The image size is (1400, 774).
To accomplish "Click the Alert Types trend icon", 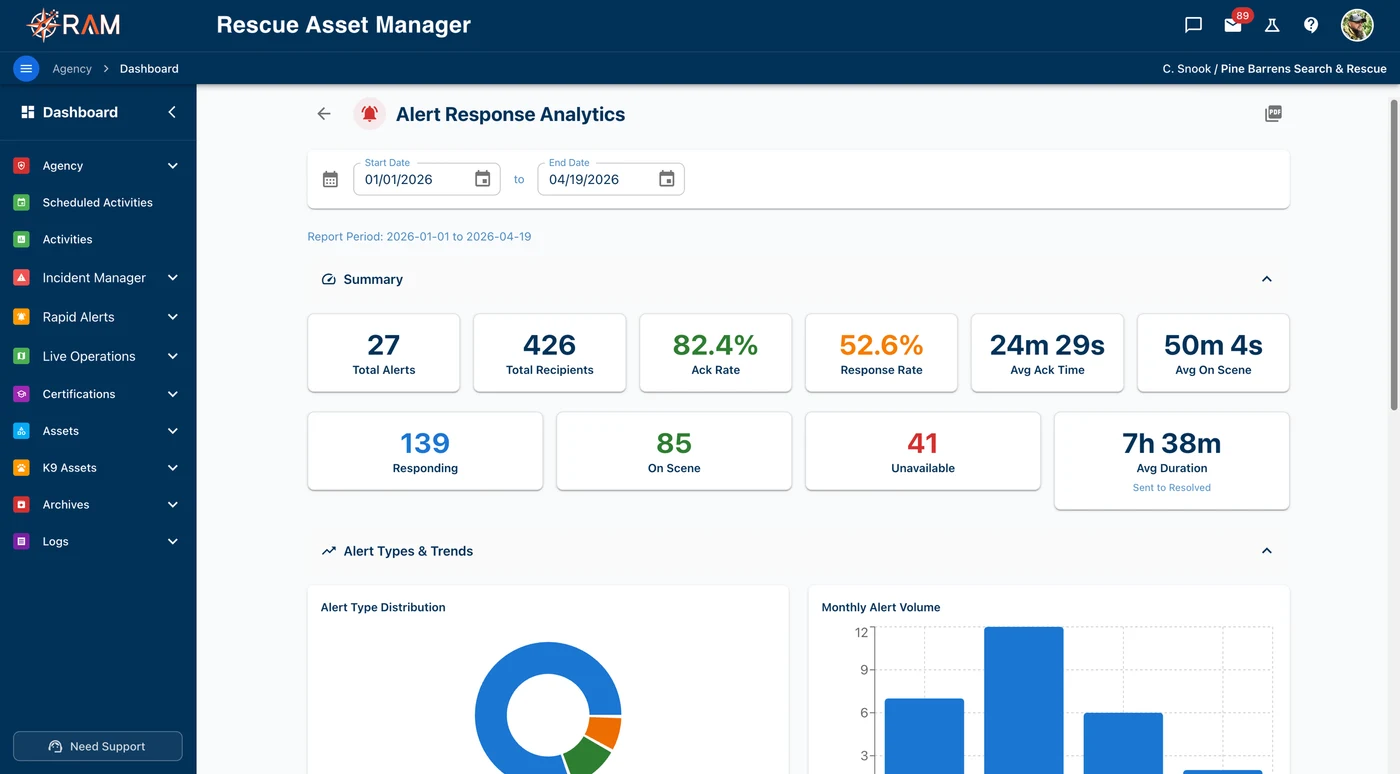I will [x=328, y=551].
